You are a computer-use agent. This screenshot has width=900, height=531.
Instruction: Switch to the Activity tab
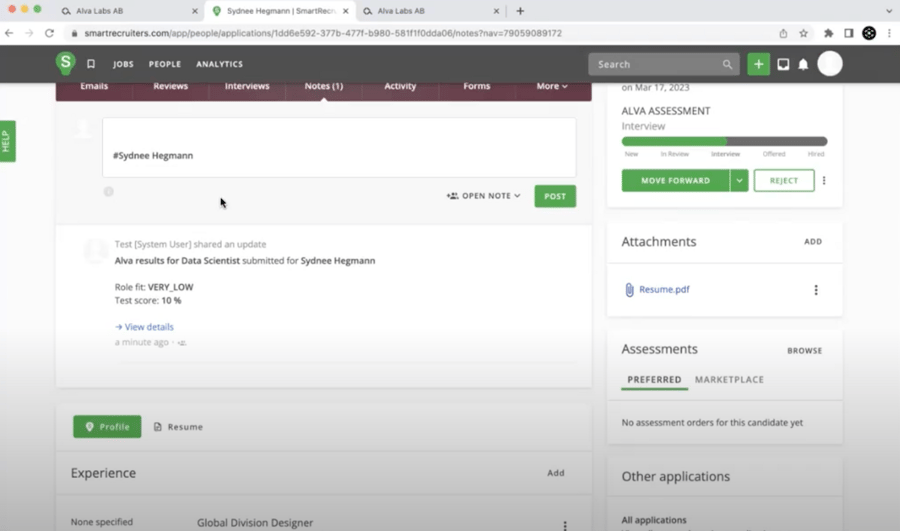pos(400,86)
